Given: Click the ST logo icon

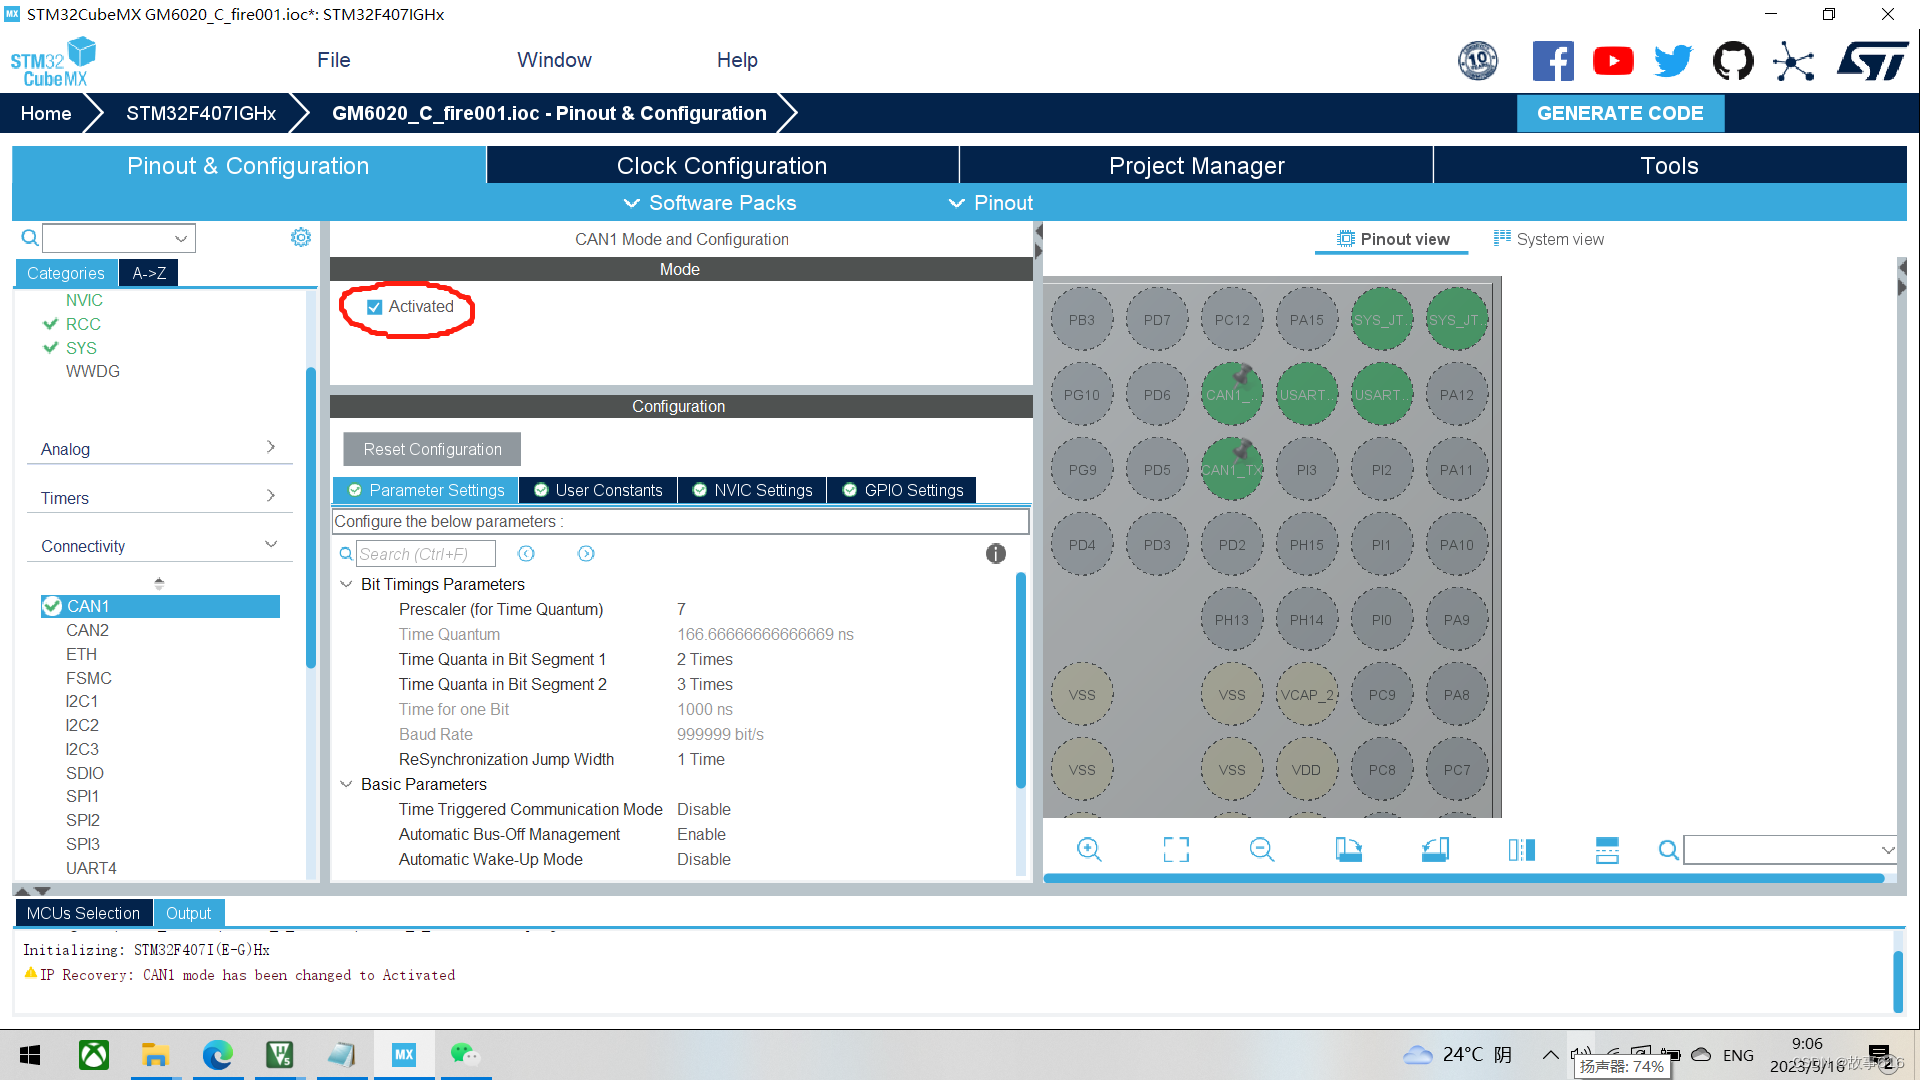Looking at the screenshot, I should tap(1873, 61).
